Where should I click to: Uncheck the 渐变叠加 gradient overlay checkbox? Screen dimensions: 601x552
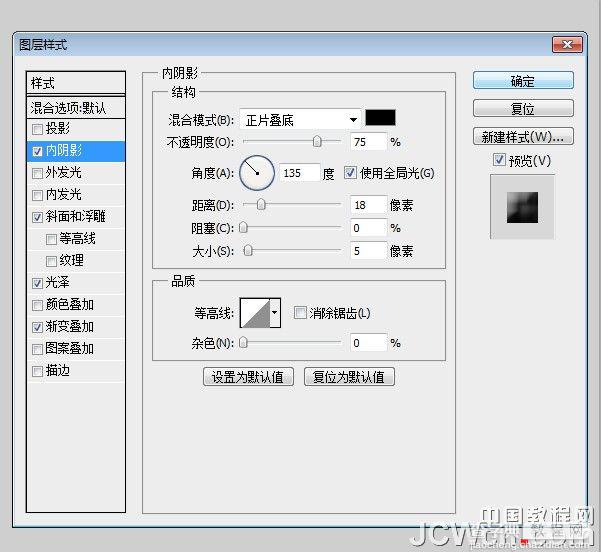pyautogui.click(x=37, y=327)
